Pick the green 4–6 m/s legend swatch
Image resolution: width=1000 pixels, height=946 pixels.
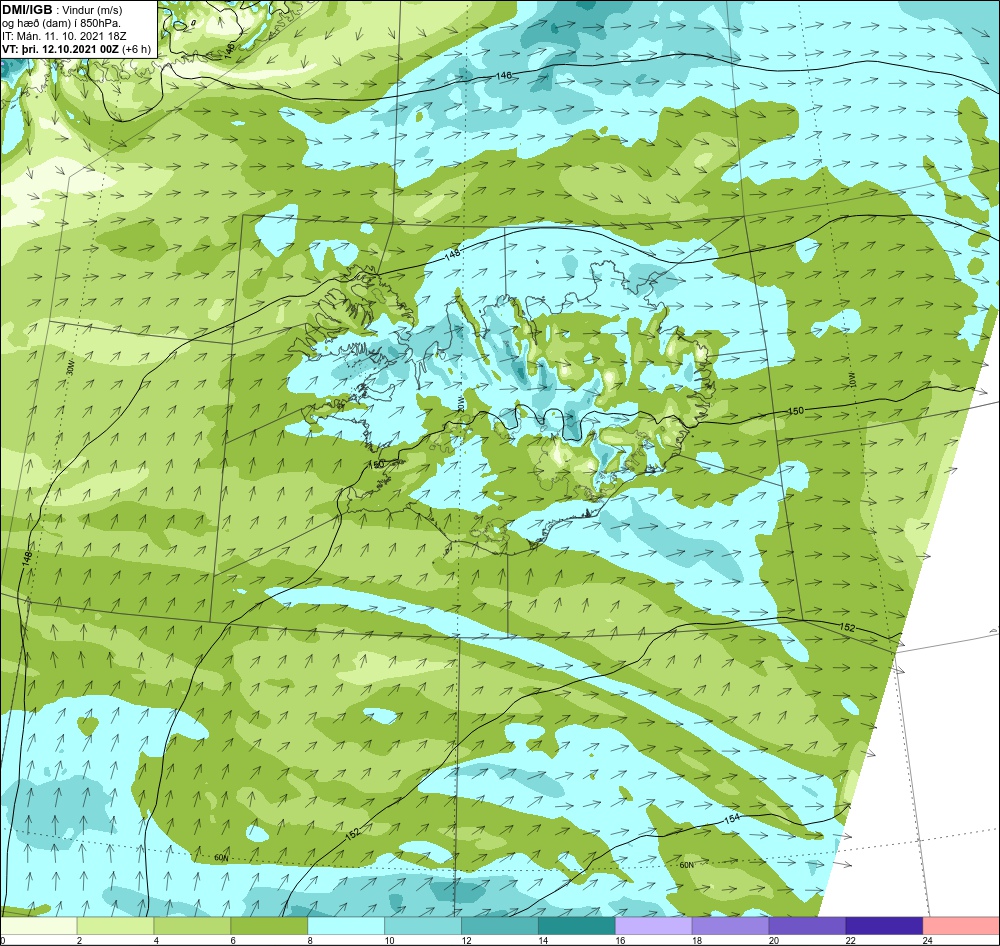click(192, 926)
